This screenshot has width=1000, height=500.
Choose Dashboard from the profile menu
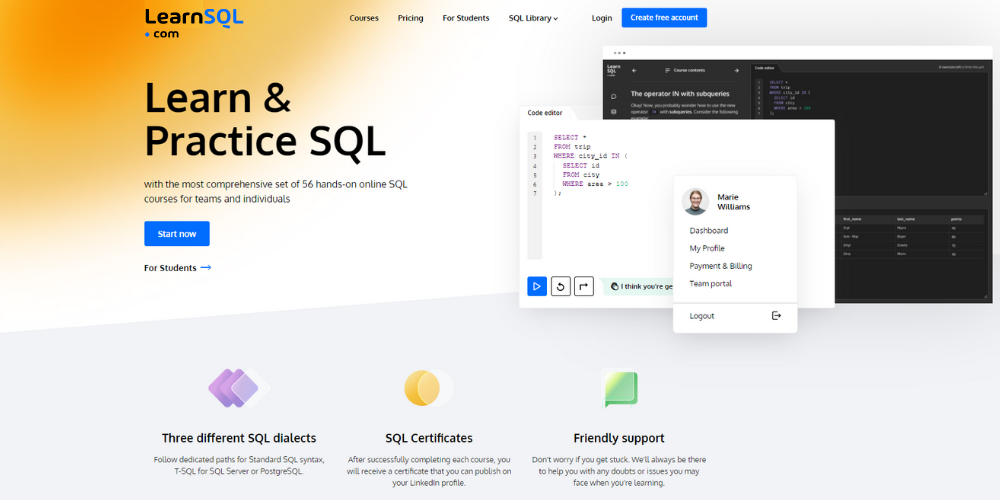click(709, 230)
